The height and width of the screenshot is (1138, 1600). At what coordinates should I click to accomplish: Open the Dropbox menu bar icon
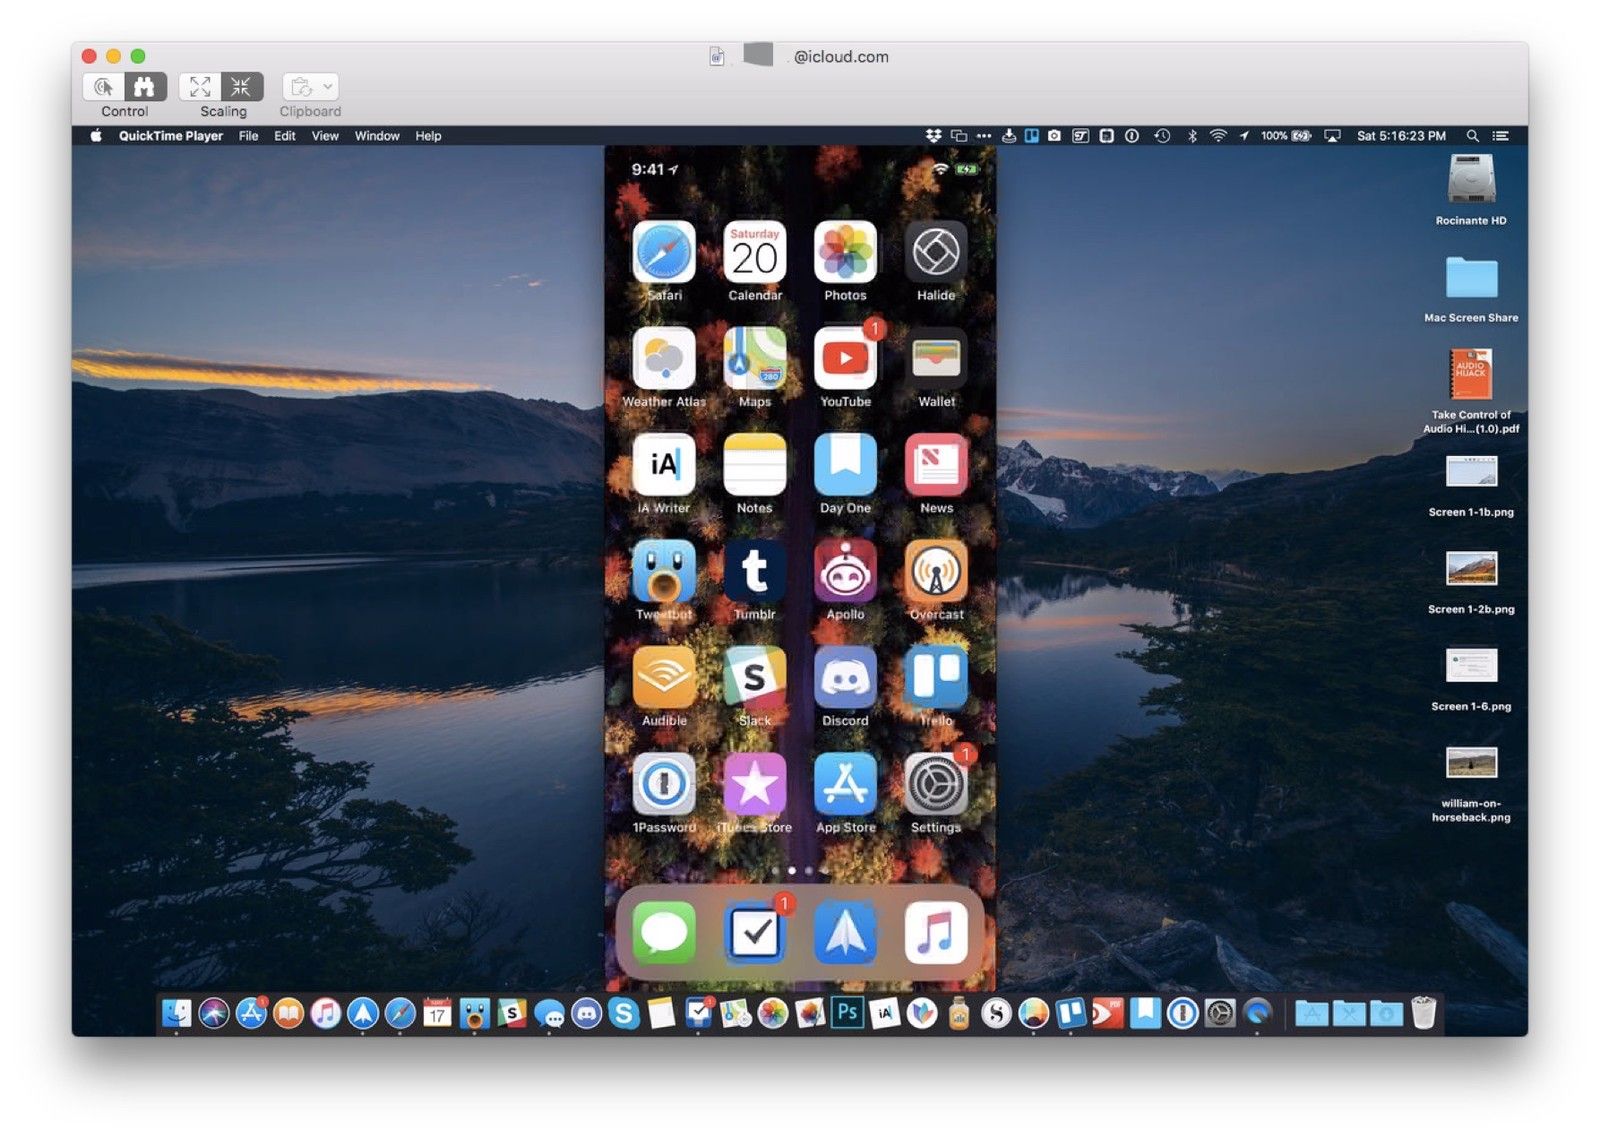933,135
